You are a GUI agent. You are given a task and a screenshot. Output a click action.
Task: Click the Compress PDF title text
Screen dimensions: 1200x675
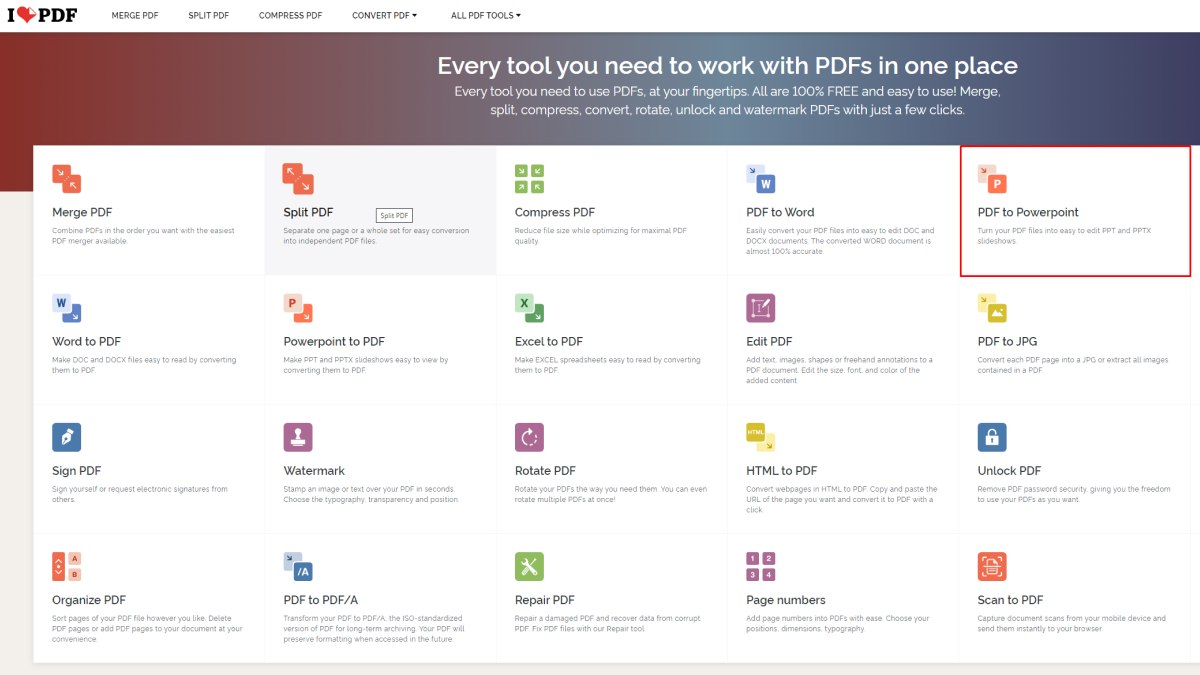[x=555, y=212]
